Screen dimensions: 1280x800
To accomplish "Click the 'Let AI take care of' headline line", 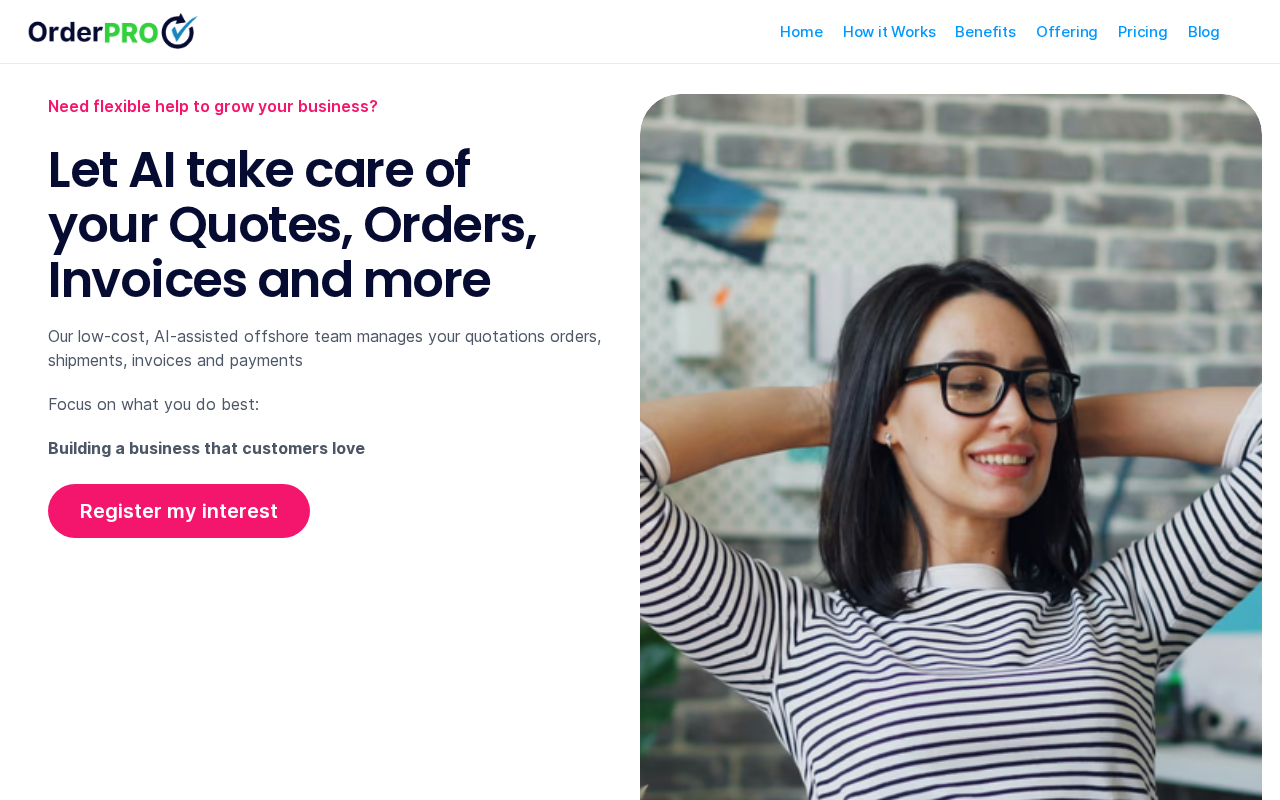I will click(x=259, y=170).
